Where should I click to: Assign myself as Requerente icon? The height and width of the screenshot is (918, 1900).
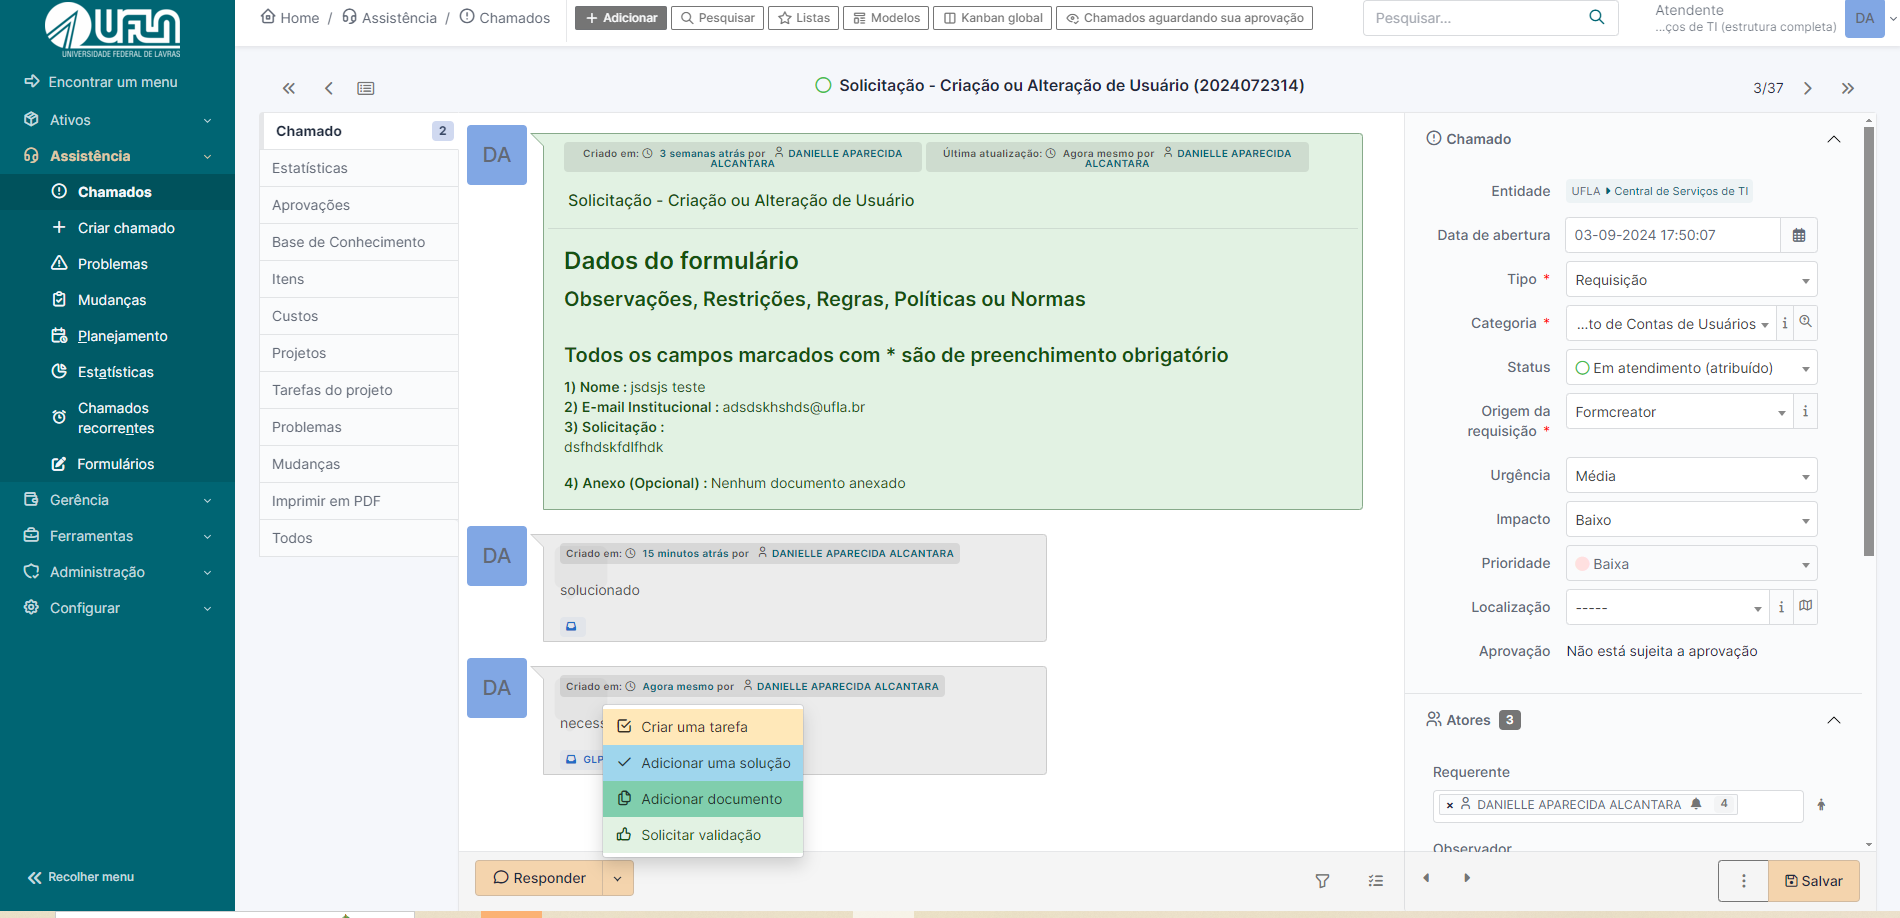tap(1821, 805)
